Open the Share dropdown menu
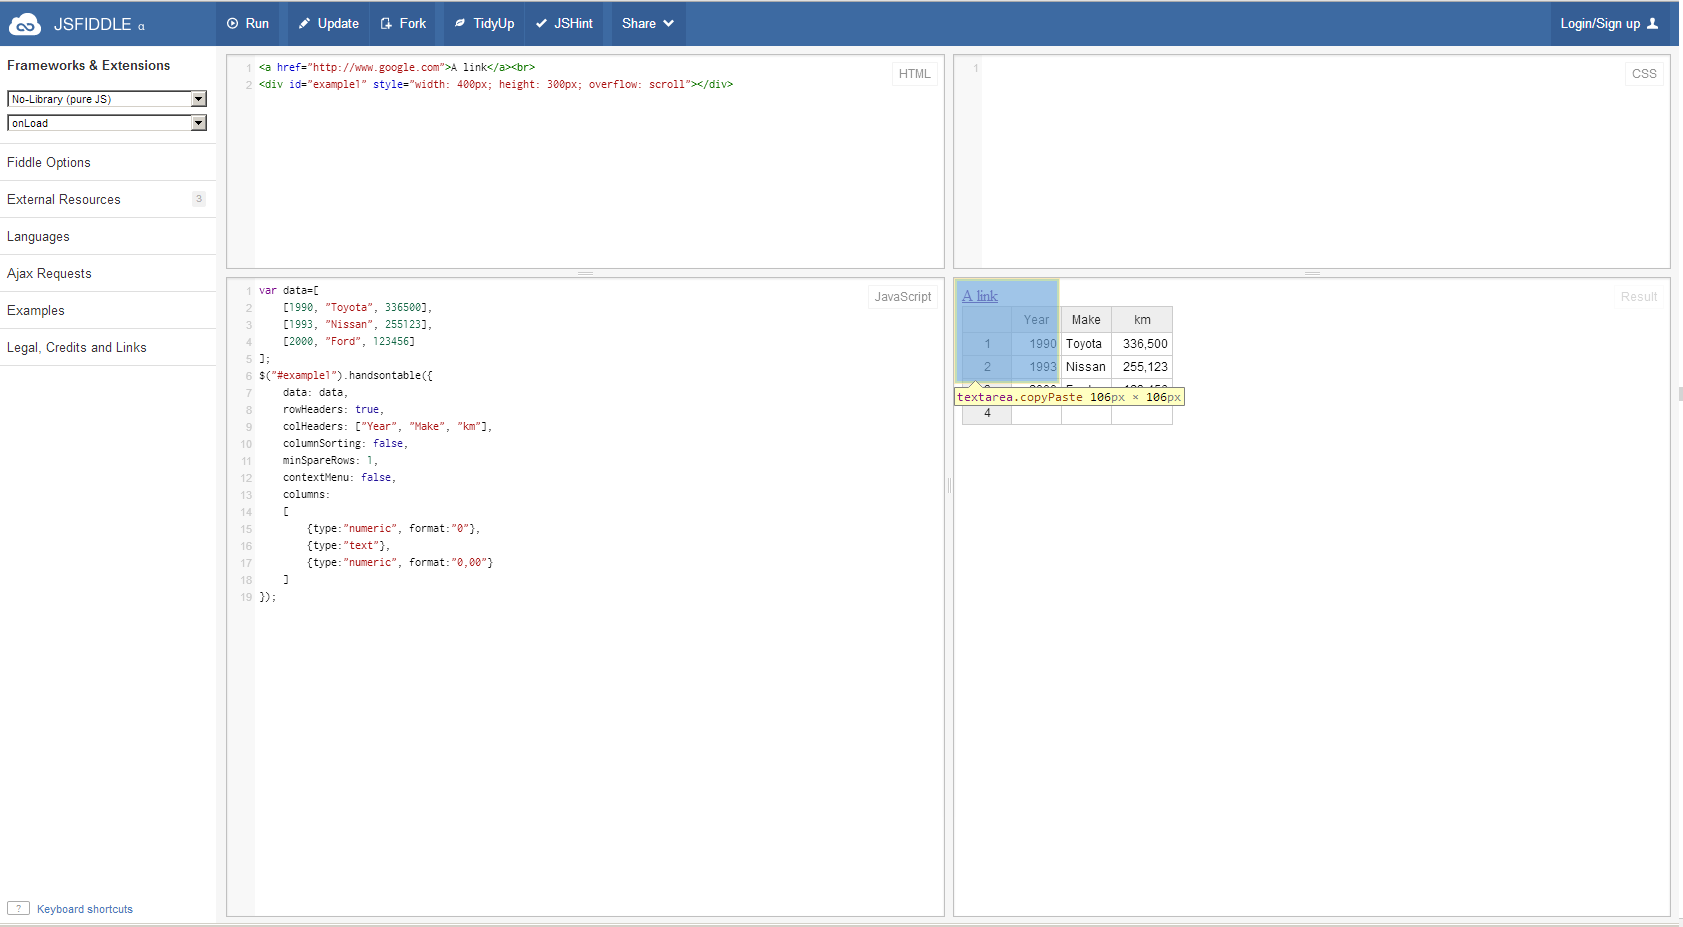The height and width of the screenshot is (927, 1683). (648, 23)
